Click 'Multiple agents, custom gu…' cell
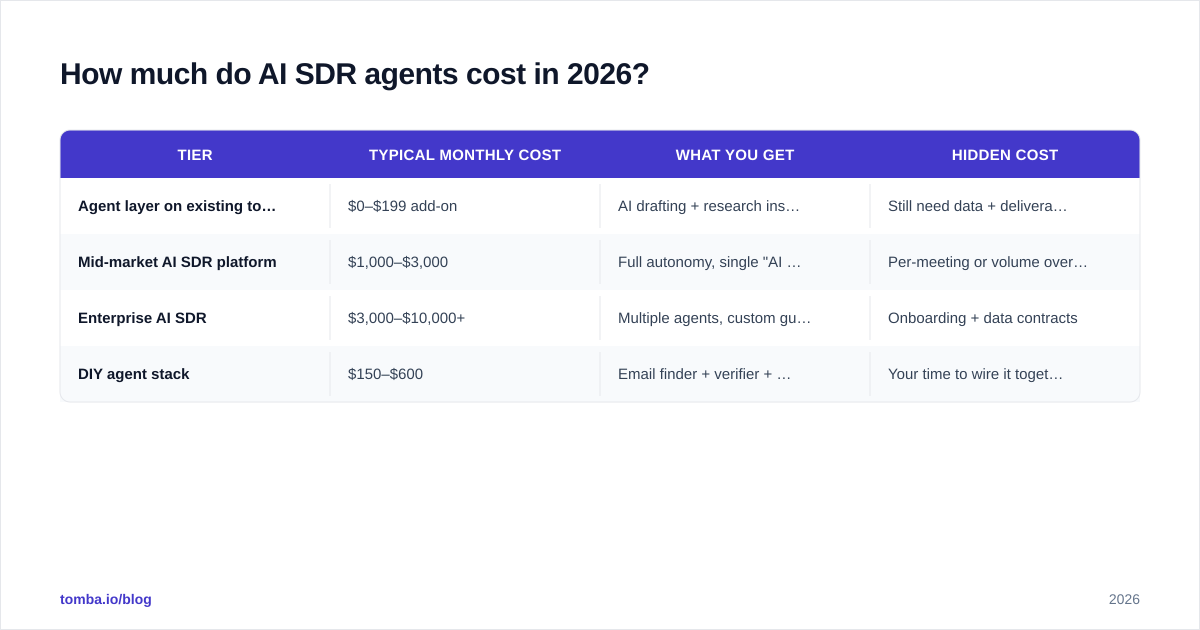Image resolution: width=1200 pixels, height=630 pixels. coord(735,318)
